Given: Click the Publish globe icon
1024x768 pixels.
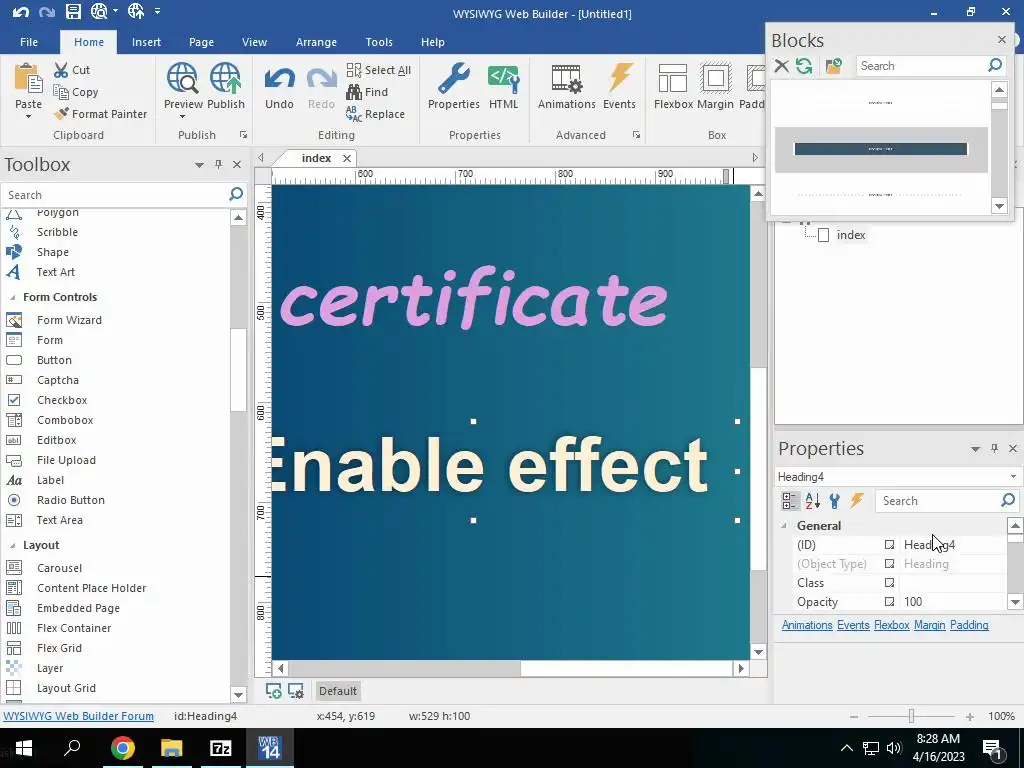Looking at the screenshot, I should 226,79.
